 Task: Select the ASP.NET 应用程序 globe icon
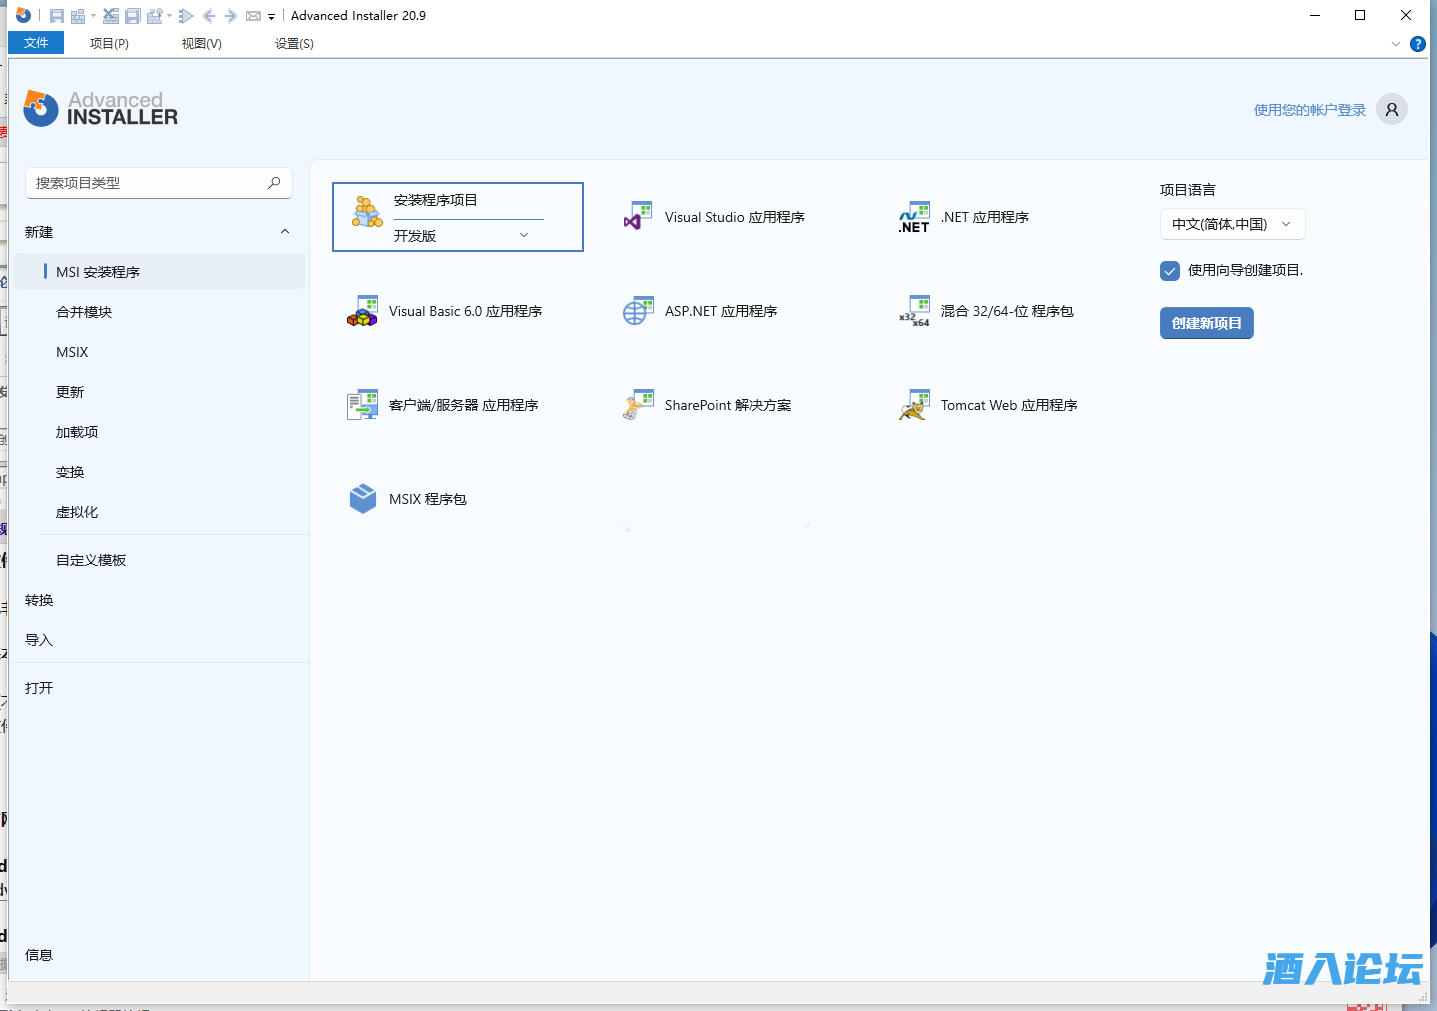point(638,311)
